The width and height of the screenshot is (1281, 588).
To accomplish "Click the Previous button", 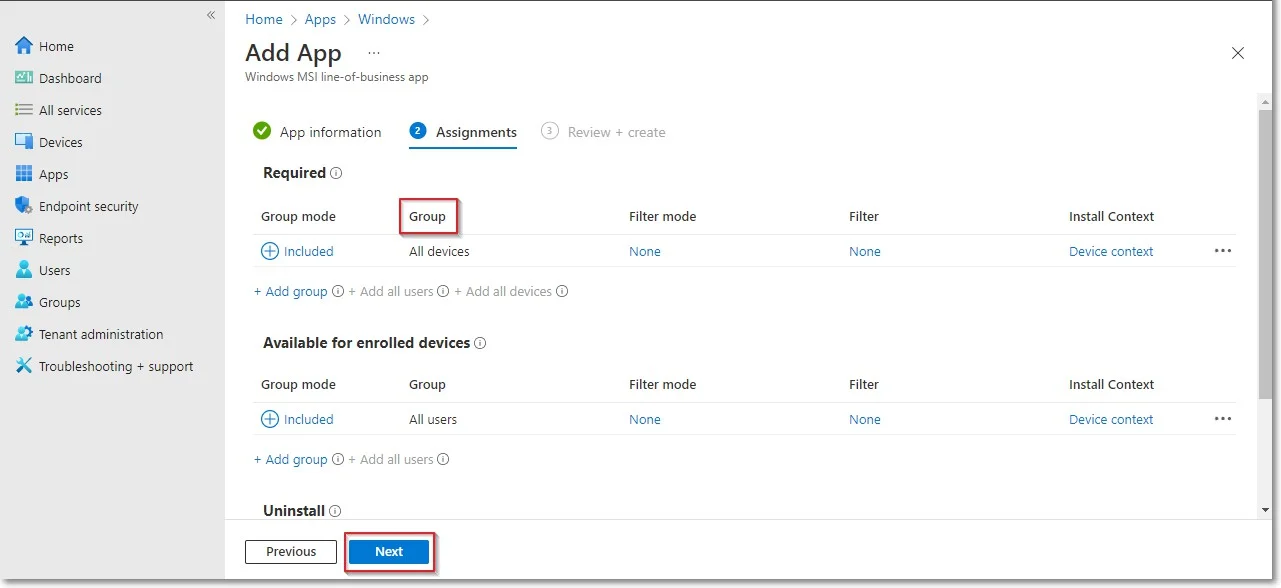I will click(291, 552).
